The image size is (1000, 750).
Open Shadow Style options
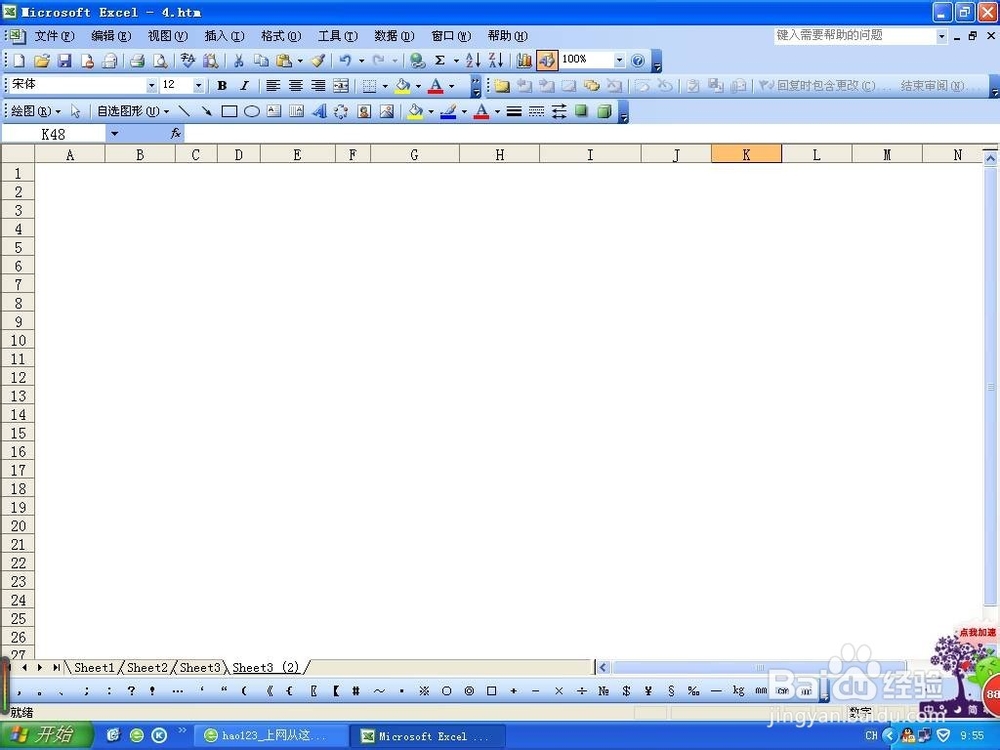[x=582, y=112]
